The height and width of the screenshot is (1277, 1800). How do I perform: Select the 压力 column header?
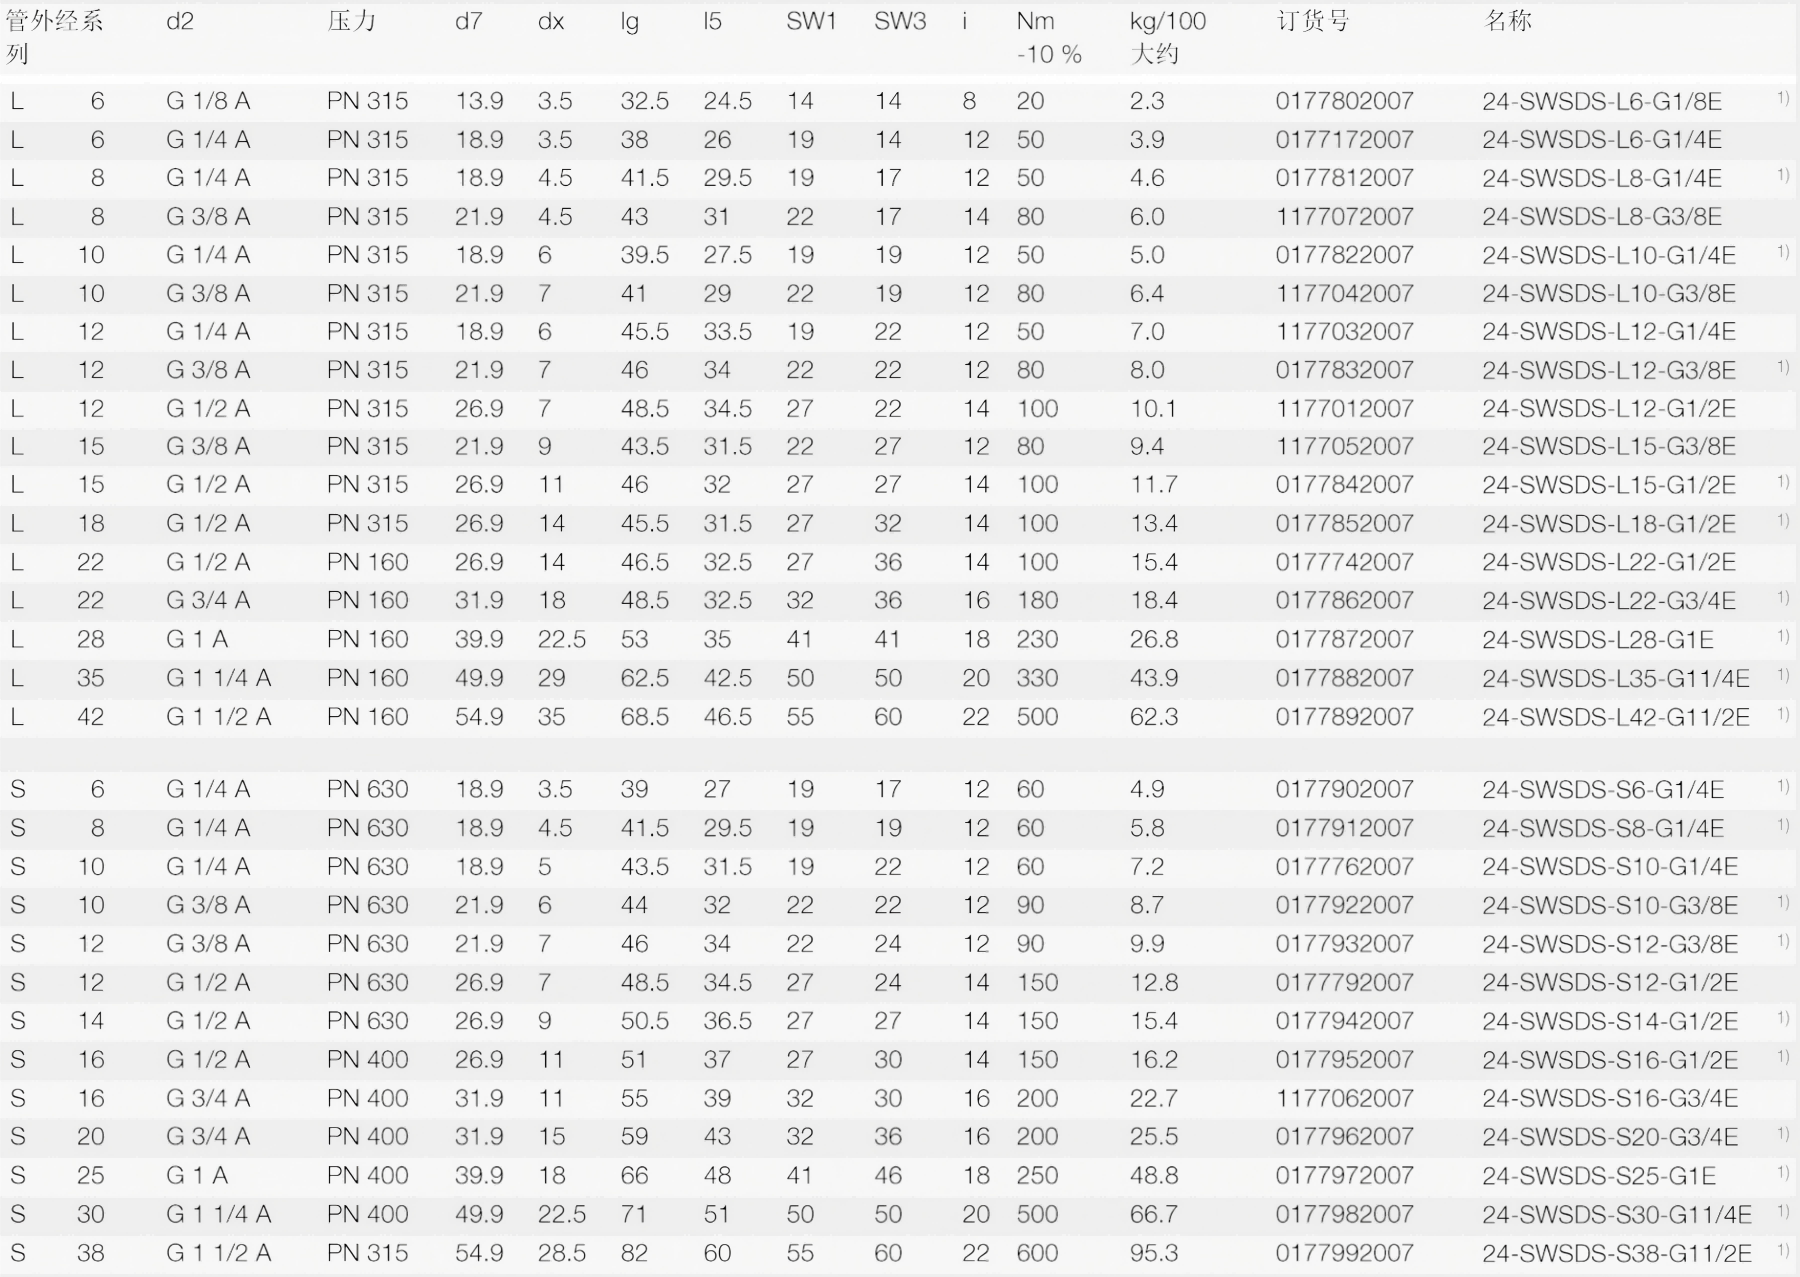pyautogui.click(x=351, y=21)
